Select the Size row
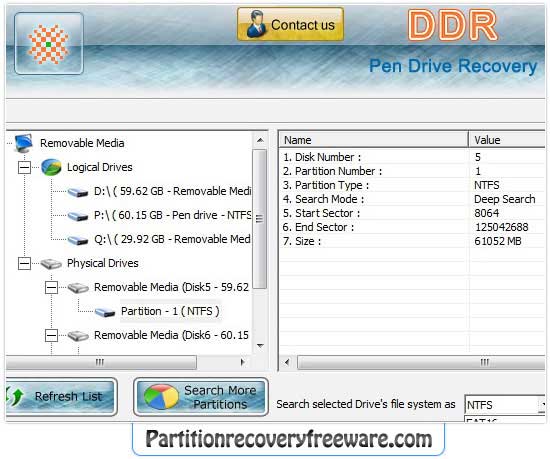 412,241
